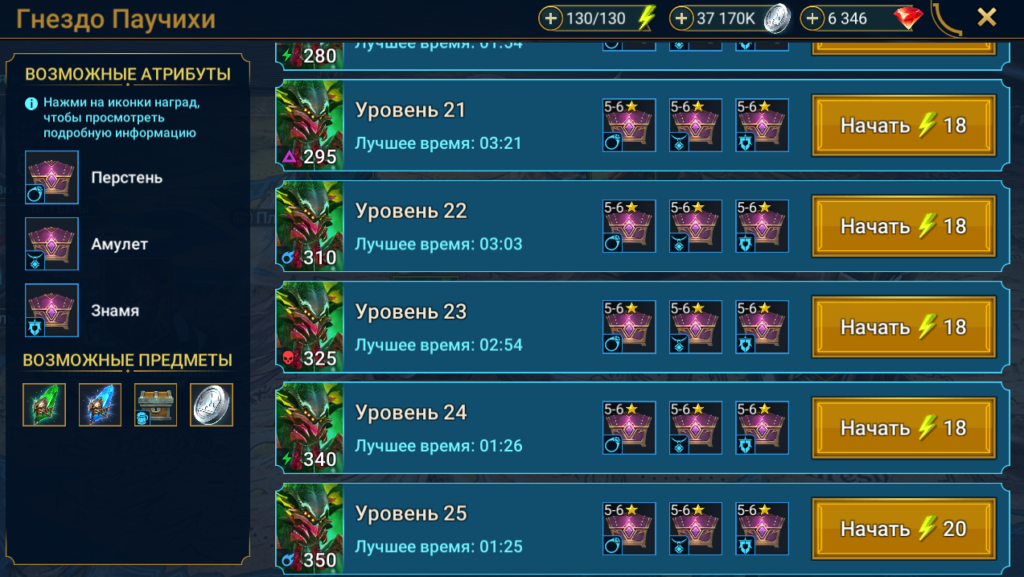The height and width of the screenshot is (577, 1024).
Task: Select the blue shard item icon
Action: (x=100, y=405)
